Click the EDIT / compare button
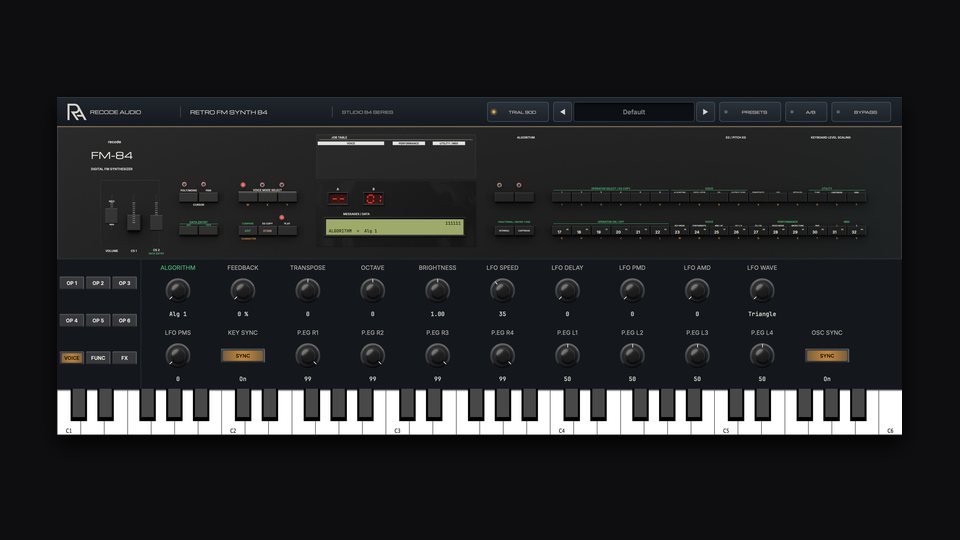This screenshot has width=960, height=540. (248, 230)
